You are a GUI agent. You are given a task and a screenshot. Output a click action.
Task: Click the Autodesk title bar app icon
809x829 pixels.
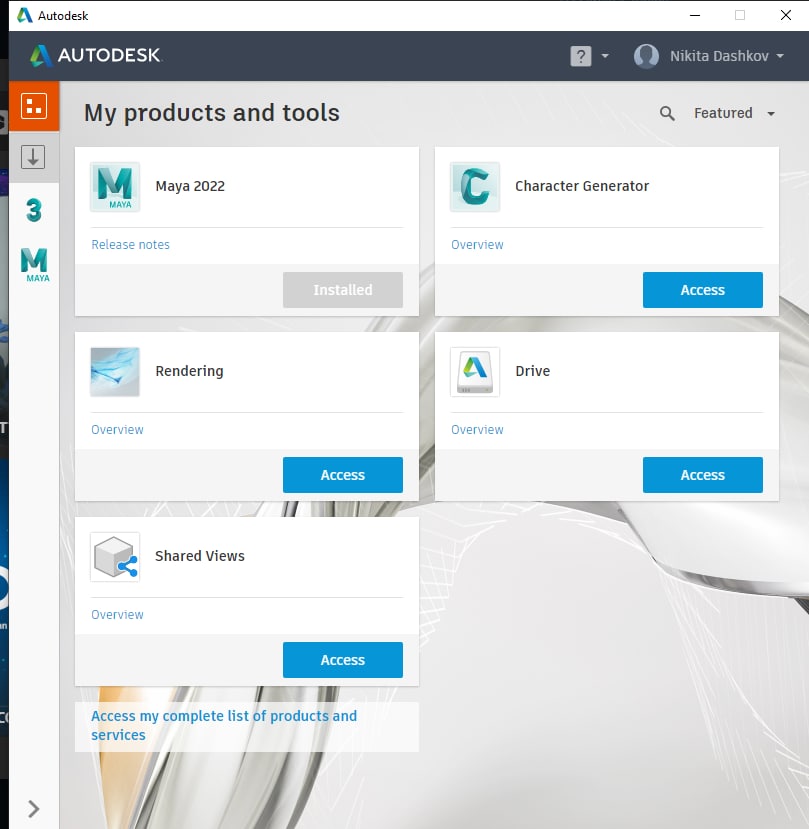click(24, 15)
